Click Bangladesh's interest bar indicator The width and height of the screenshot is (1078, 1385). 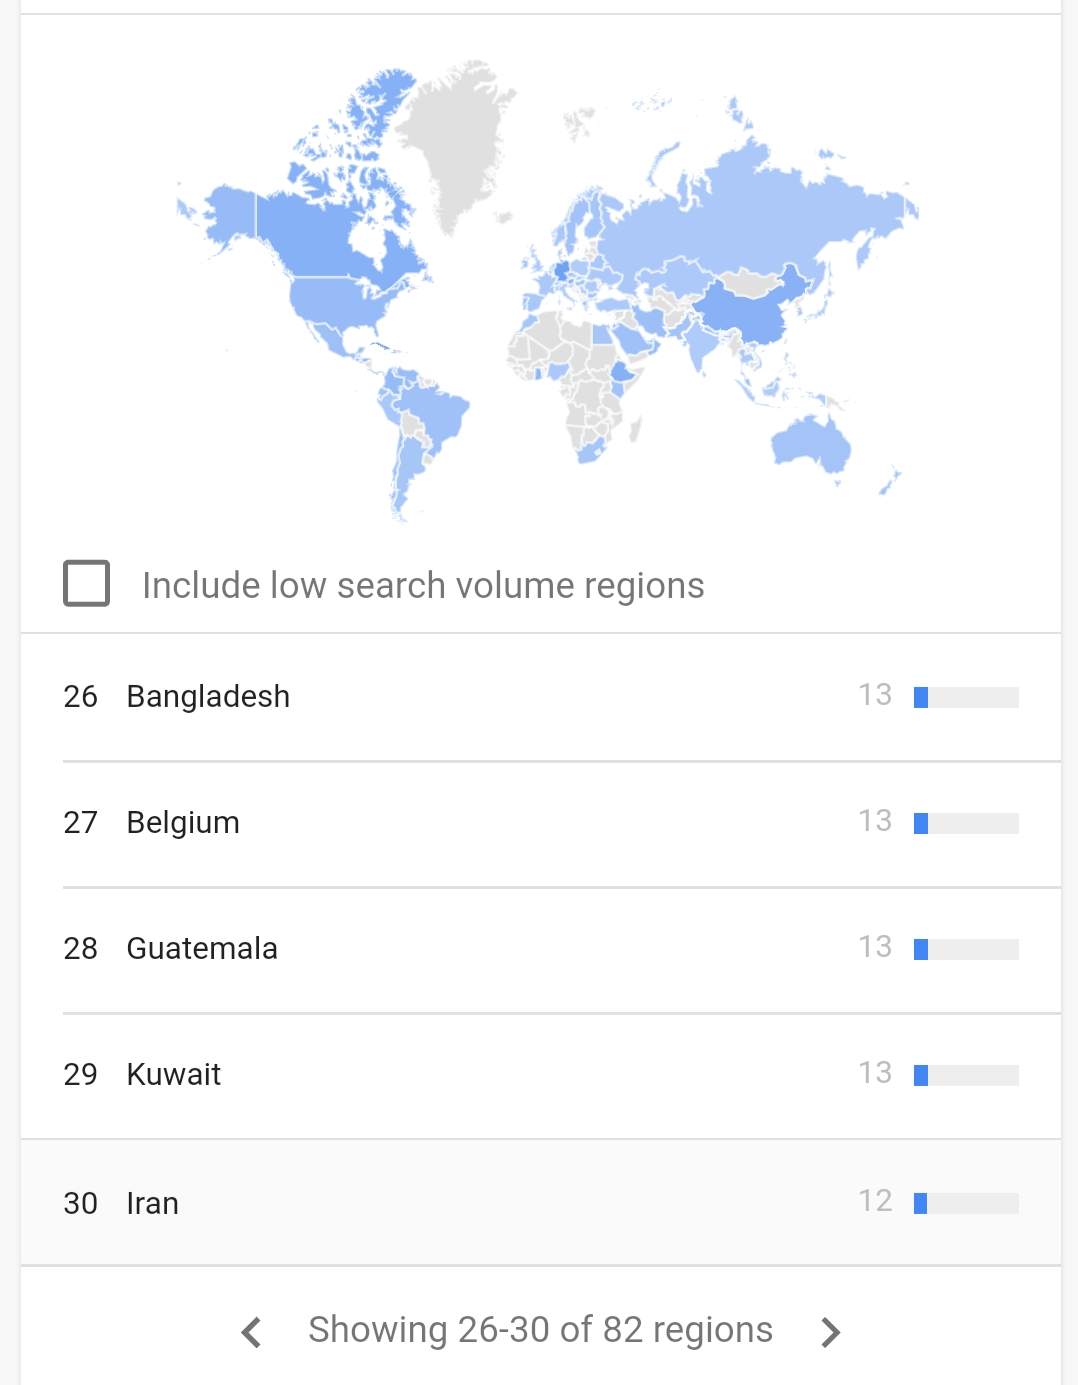tap(966, 697)
